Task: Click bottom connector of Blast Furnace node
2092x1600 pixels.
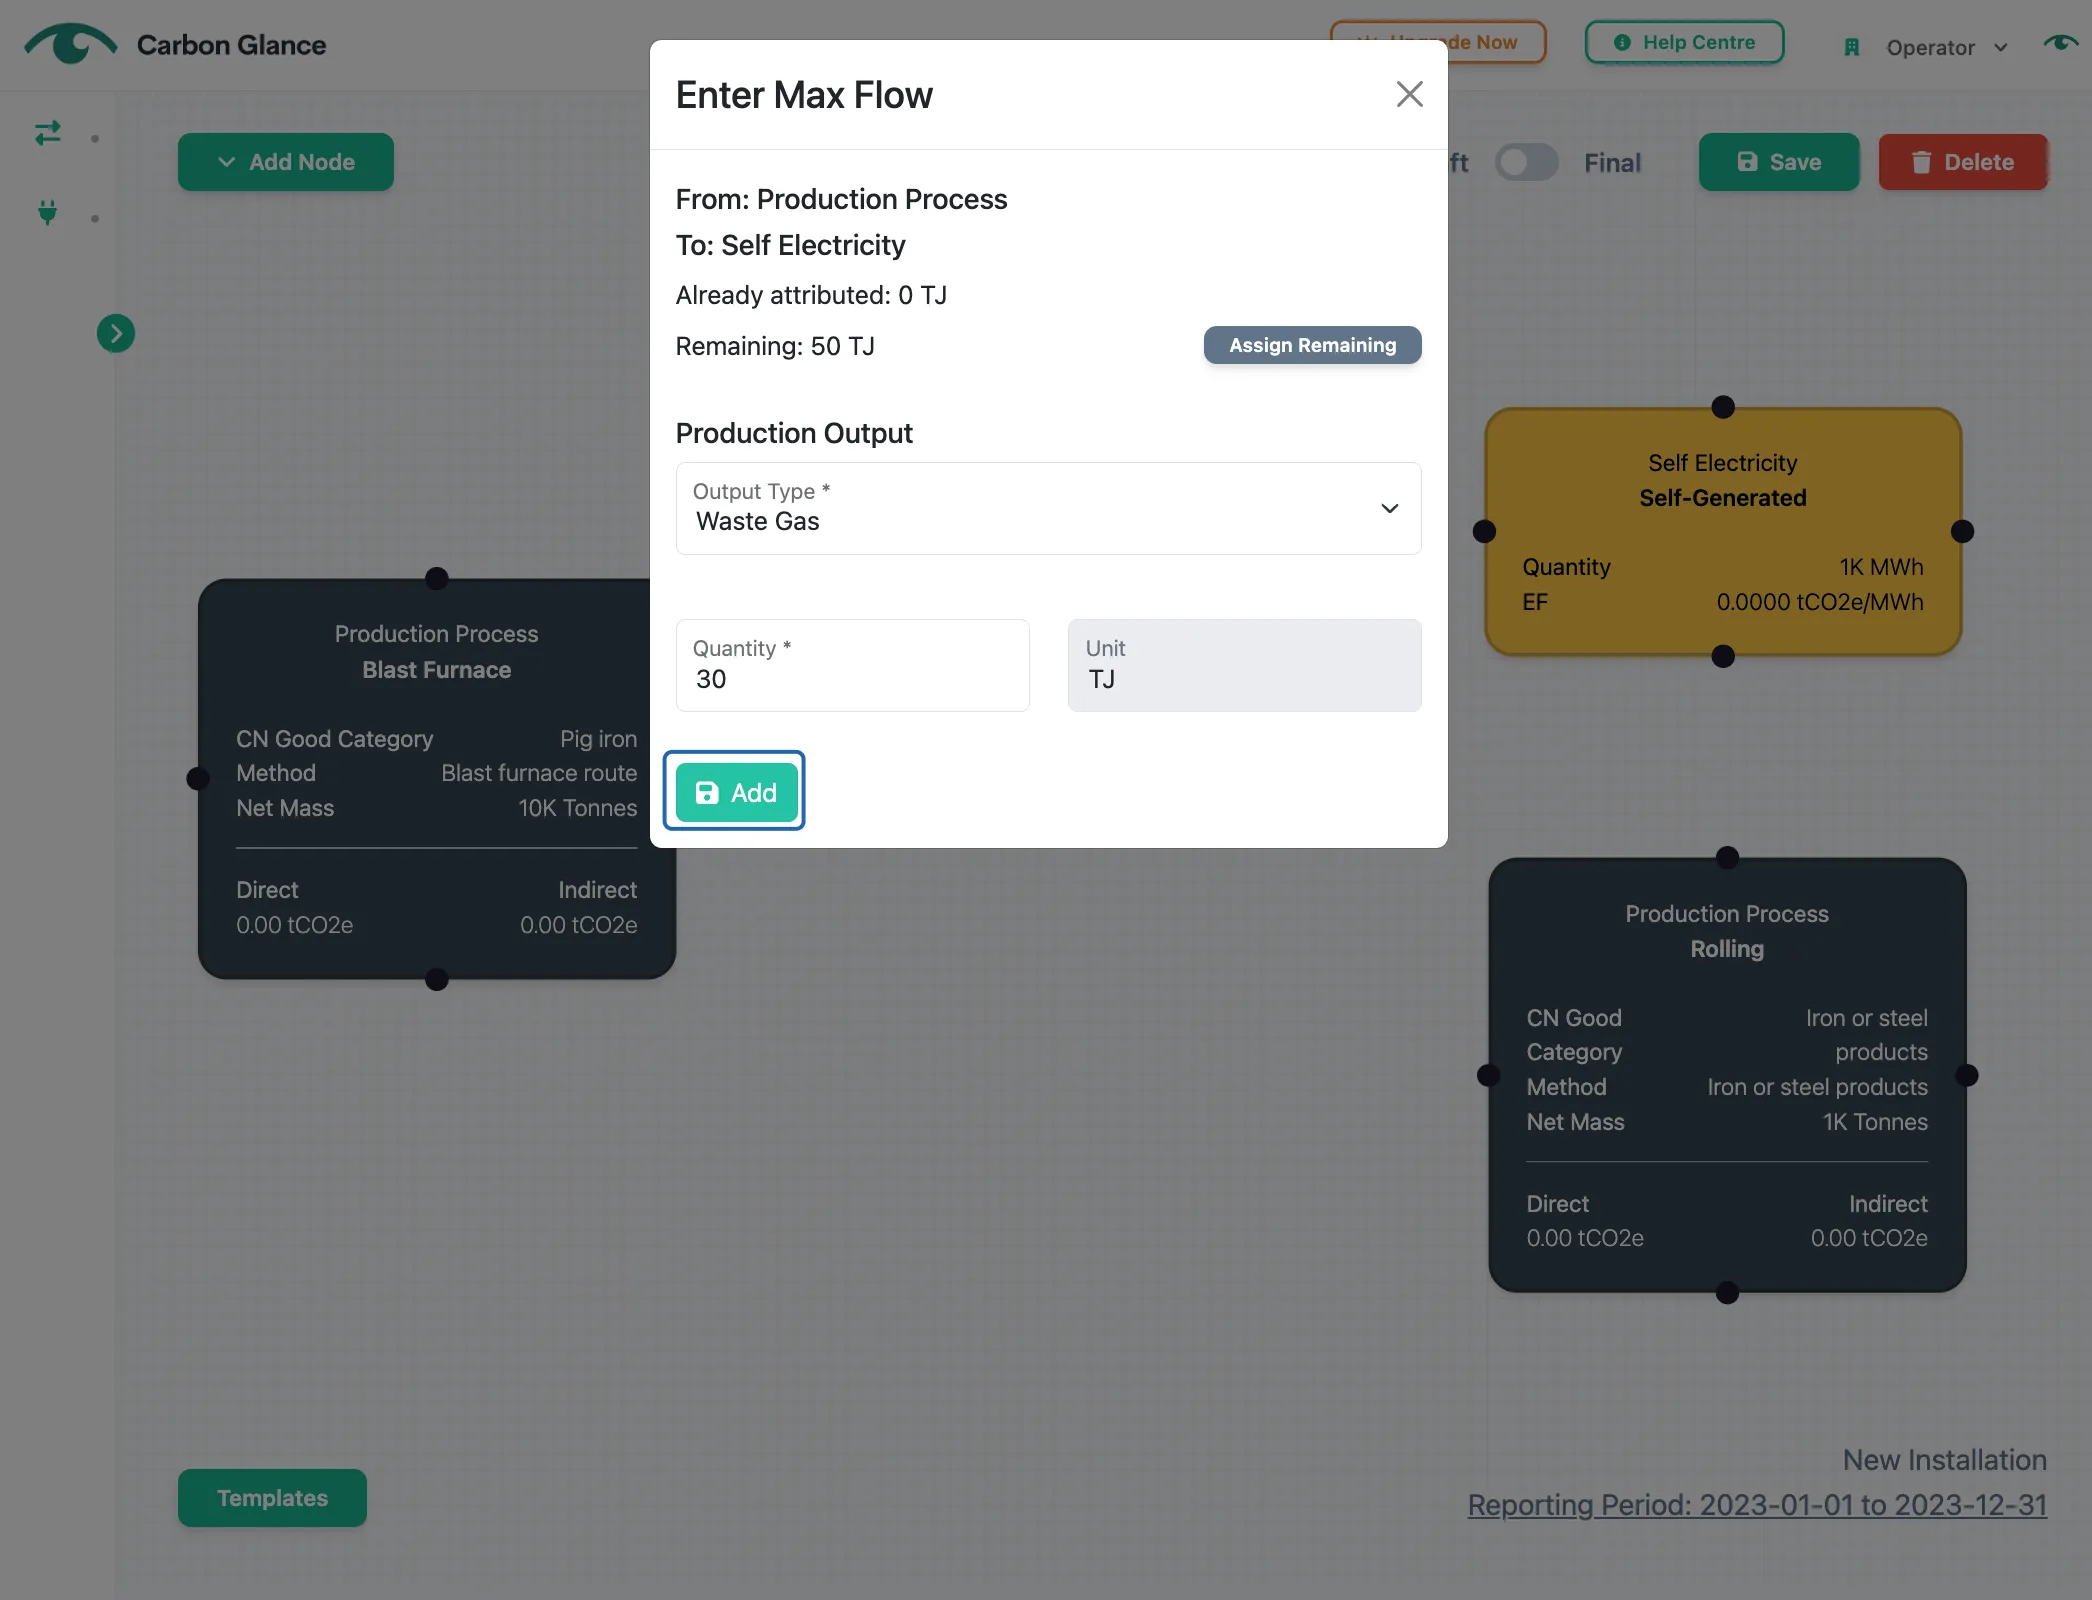Action: click(x=437, y=980)
